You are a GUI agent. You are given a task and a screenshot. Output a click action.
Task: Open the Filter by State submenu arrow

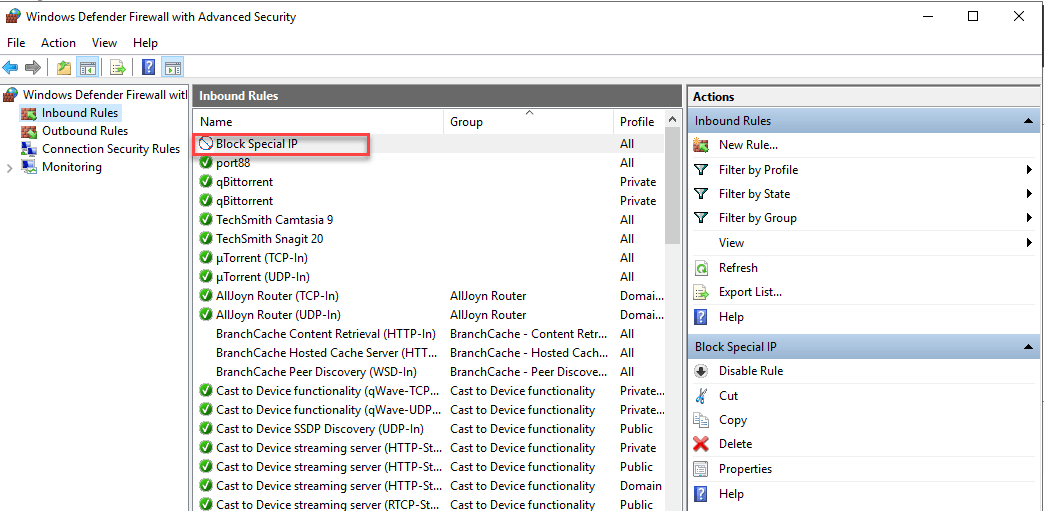tap(1028, 194)
